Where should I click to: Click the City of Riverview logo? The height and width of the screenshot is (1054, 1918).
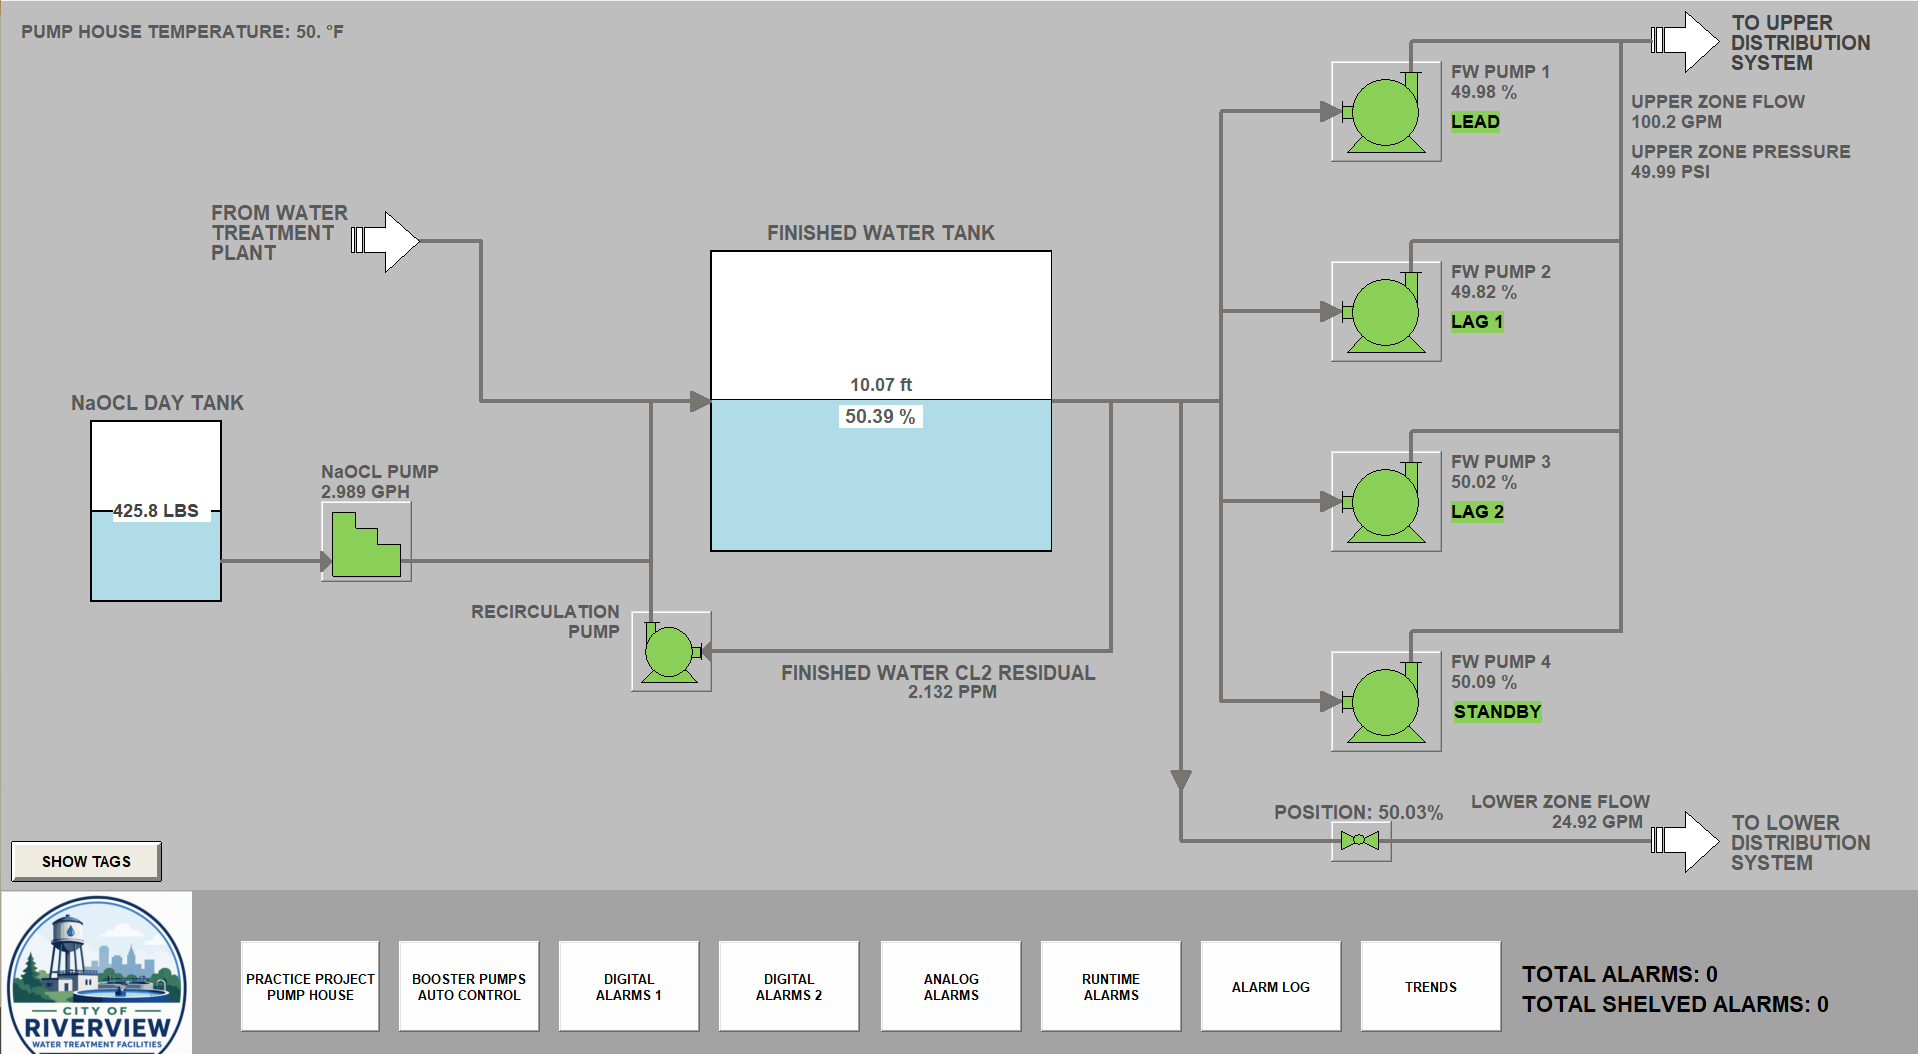(96, 973)
